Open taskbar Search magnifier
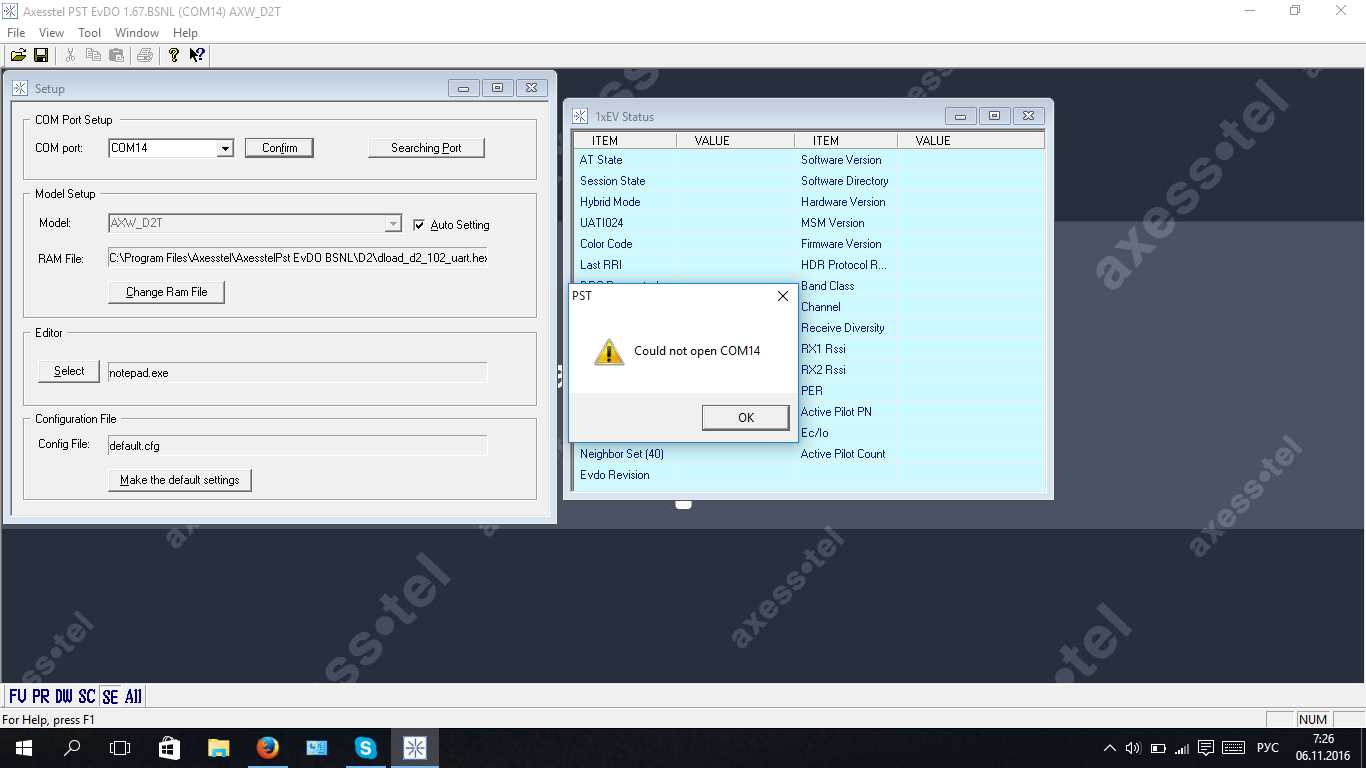Viewport: 1366px width, 768px height. coord(72,747)
